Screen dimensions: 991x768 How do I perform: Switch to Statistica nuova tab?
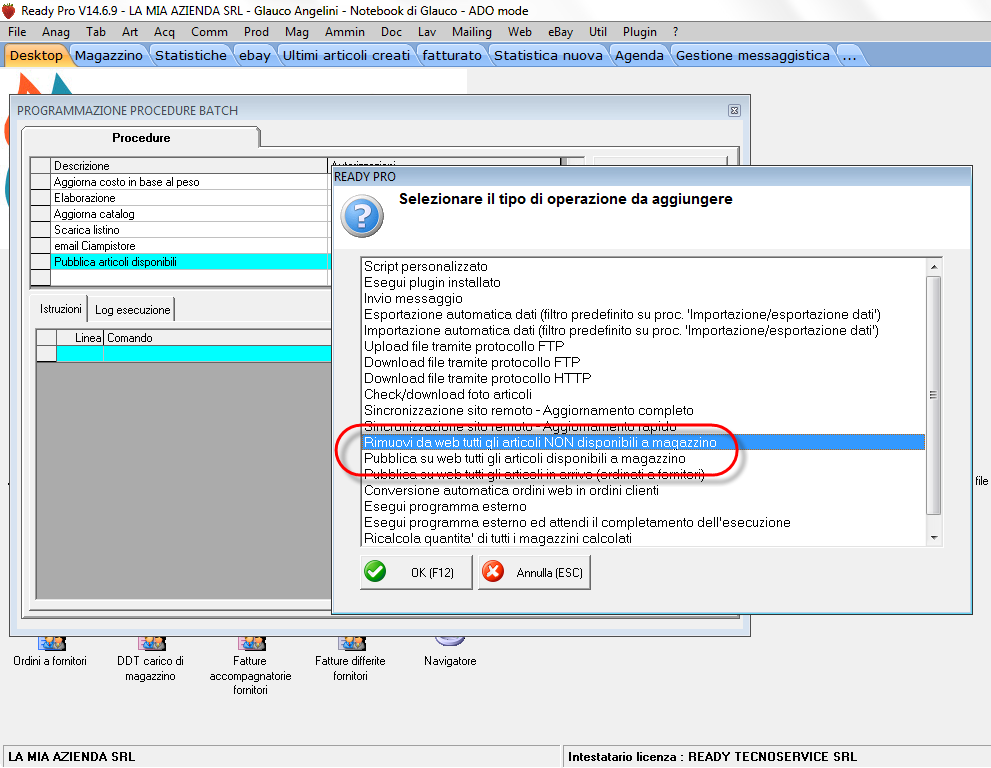[548, 56]
